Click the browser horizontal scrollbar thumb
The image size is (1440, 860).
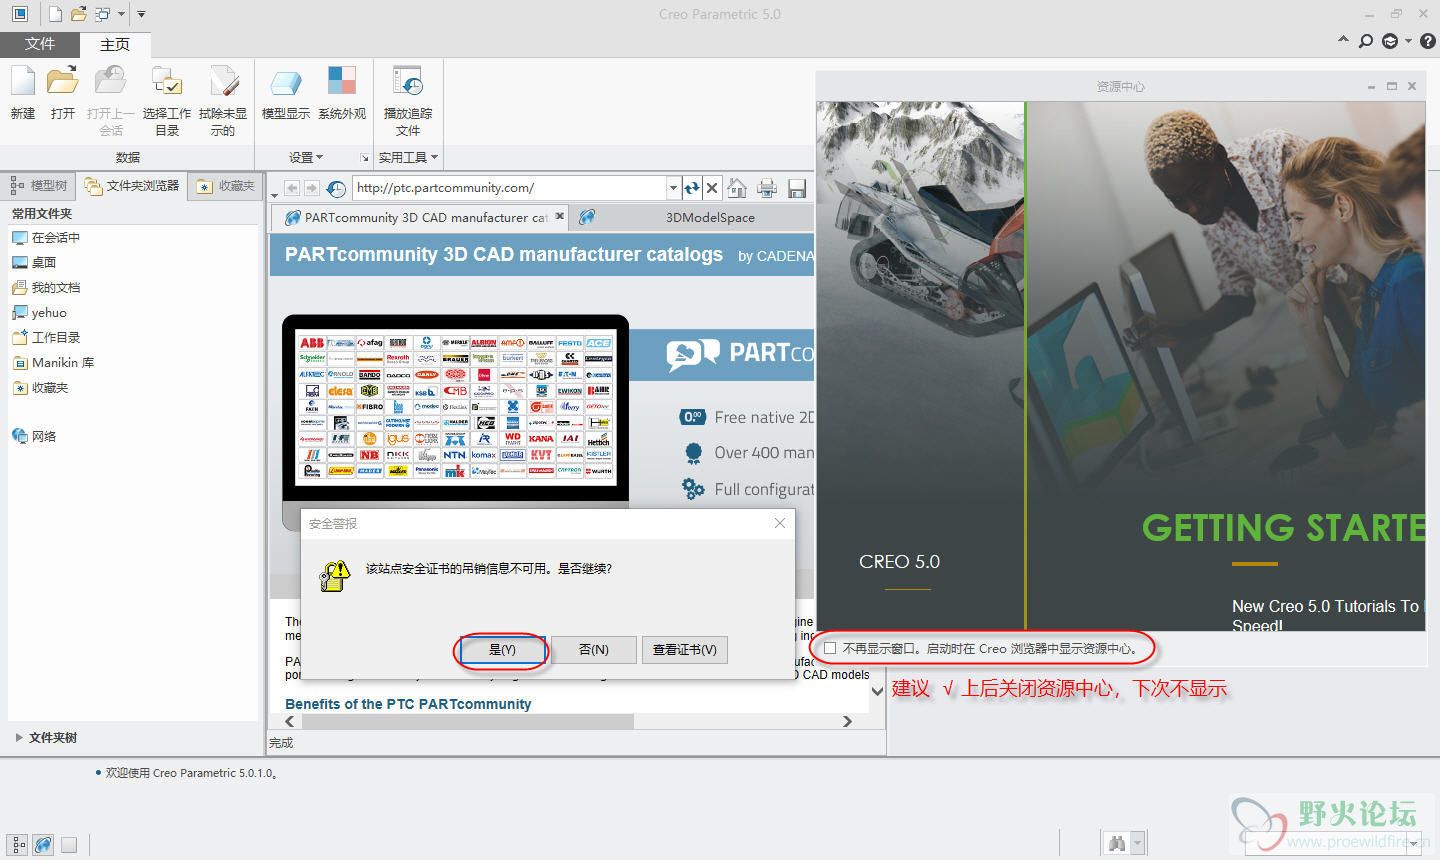tap(466, 721)
